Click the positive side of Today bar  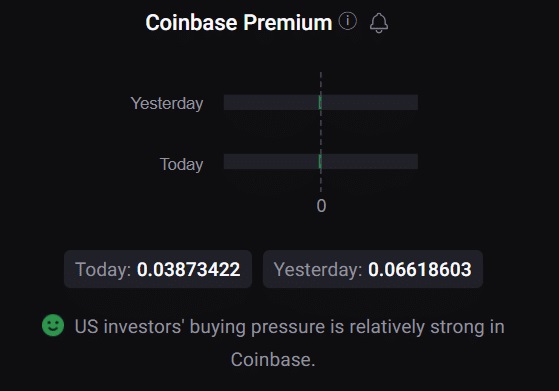coord(370,161)
